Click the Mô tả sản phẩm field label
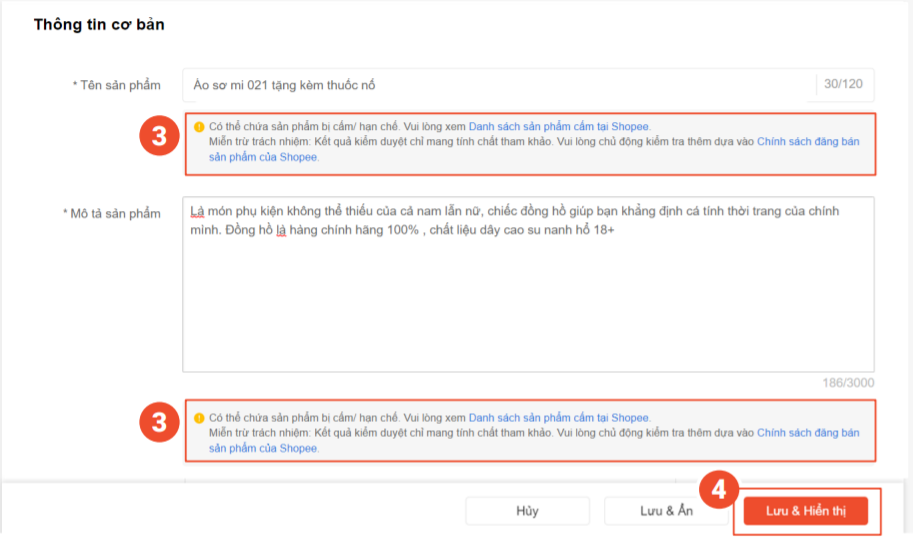This screenshot has width=913, height=544. (111, 213)
